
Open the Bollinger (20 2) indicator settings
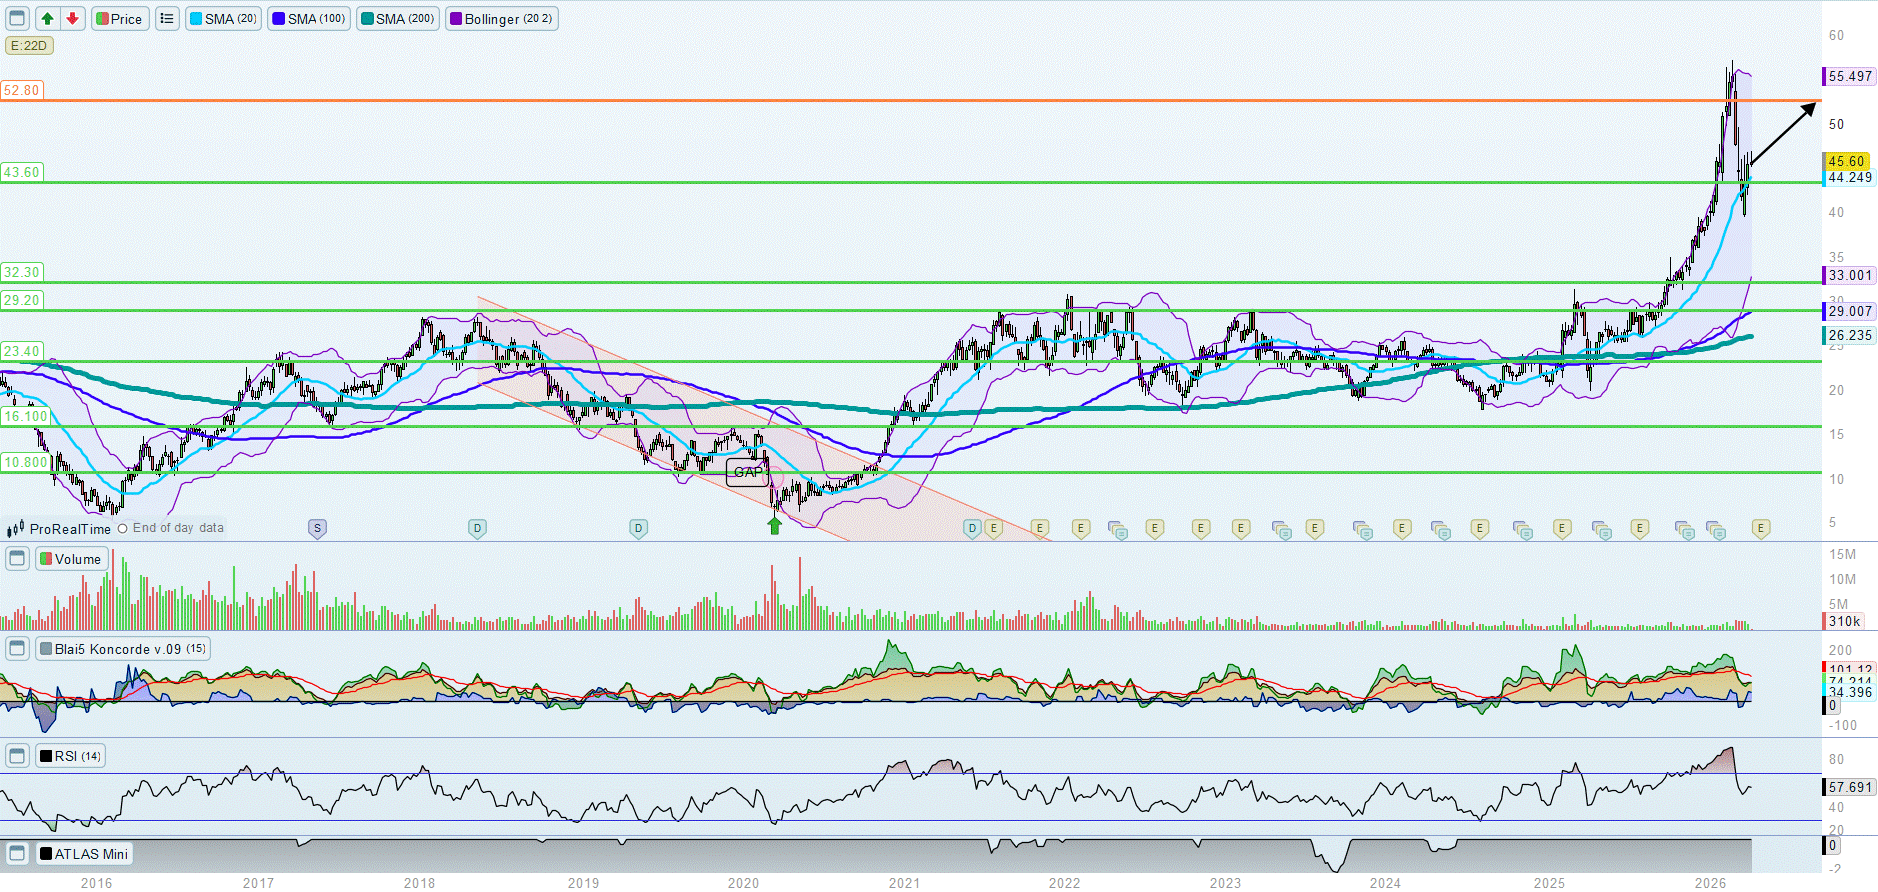[x=502, y=18]
